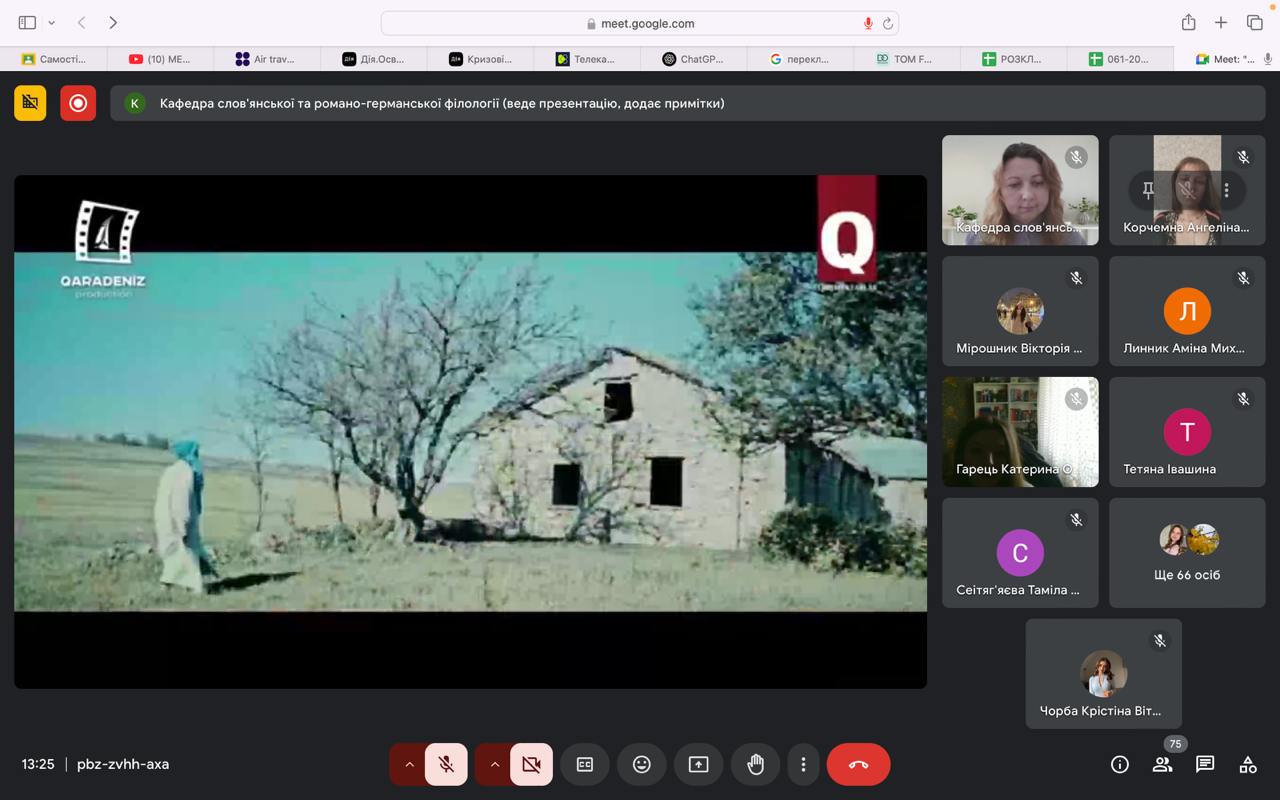Select the Тетяна Івашина participant tile

1187,432
